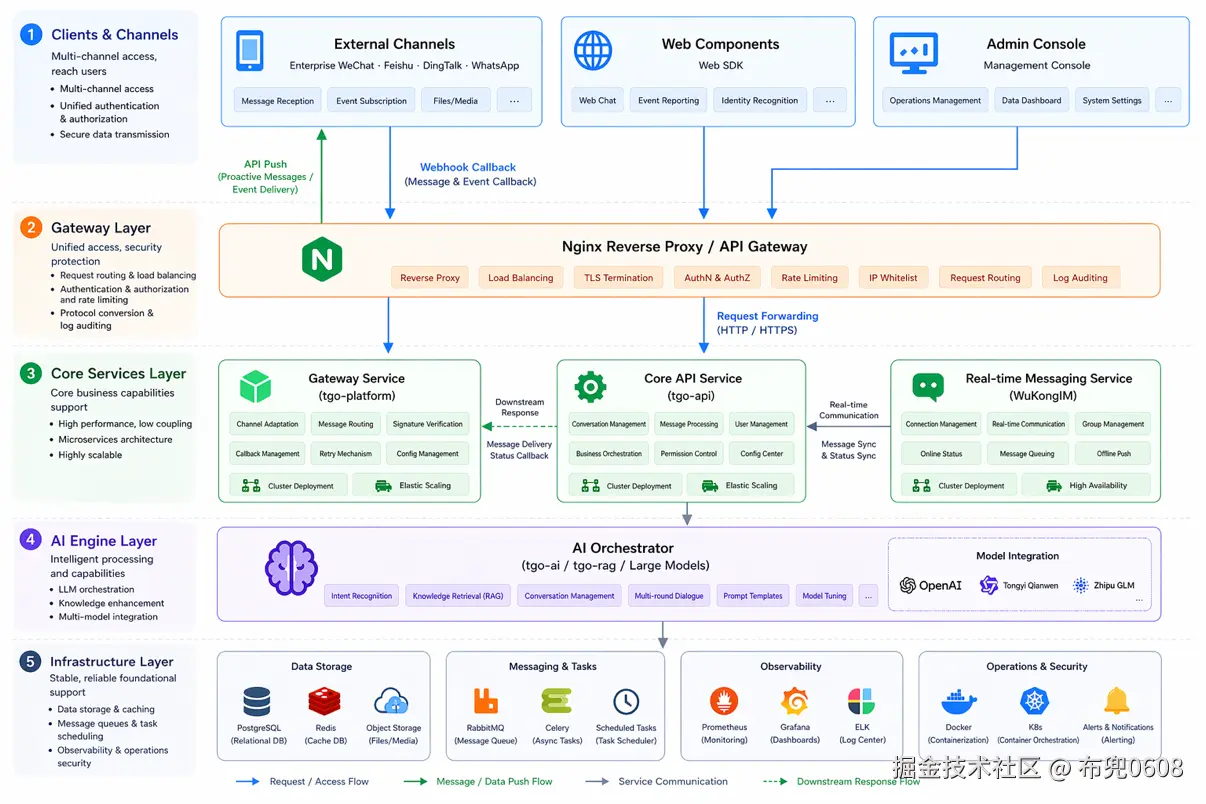Click the number 4 AI Engine Layer badge
The height and width of the screenshot is (804, 1206).
31,541
